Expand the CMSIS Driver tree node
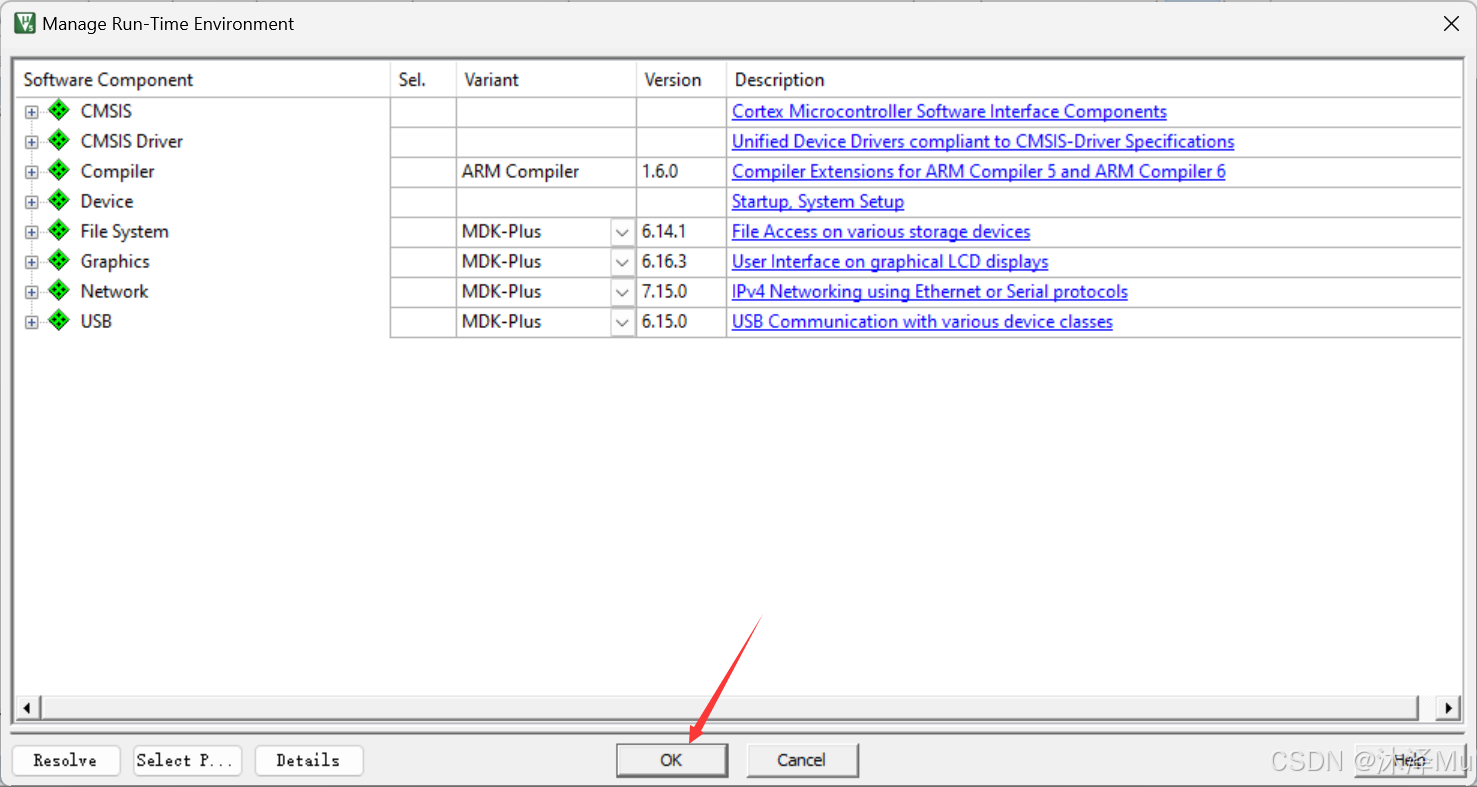Viewport: 1477px width, 787px height. pos(32,142)
